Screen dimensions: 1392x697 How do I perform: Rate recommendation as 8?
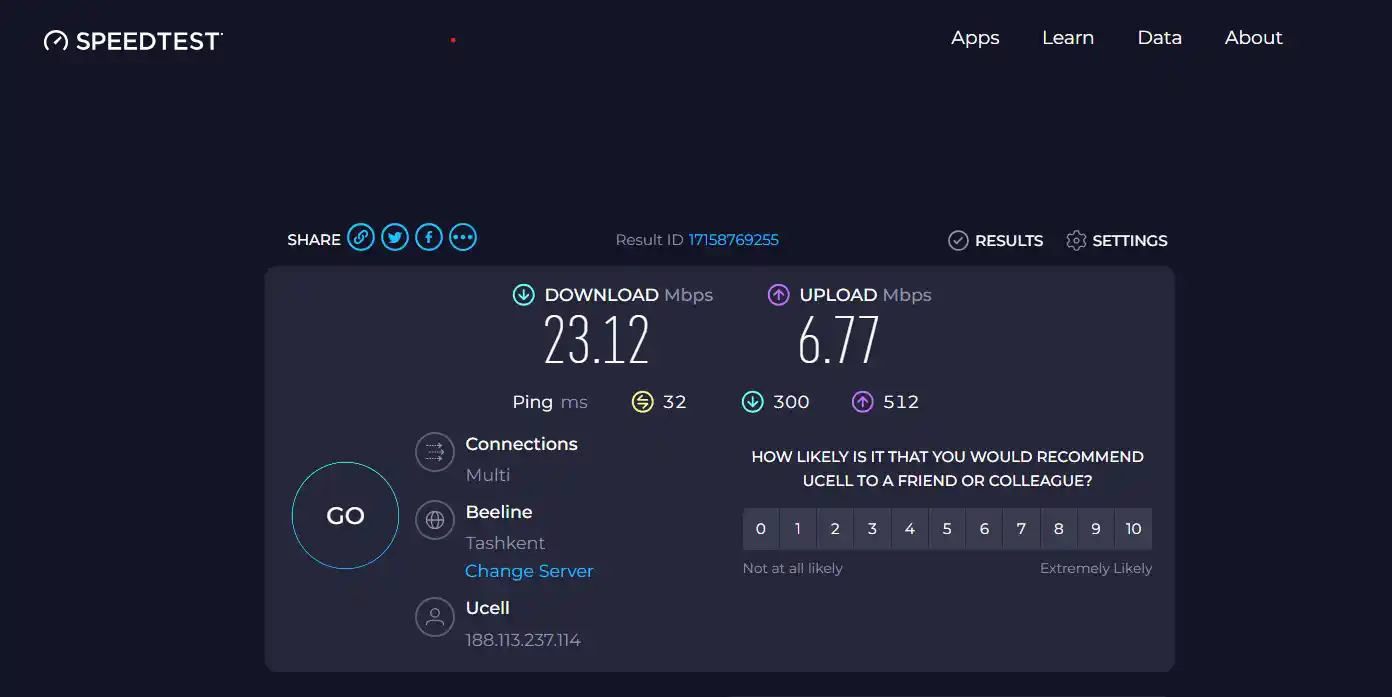click(1059, 529)
